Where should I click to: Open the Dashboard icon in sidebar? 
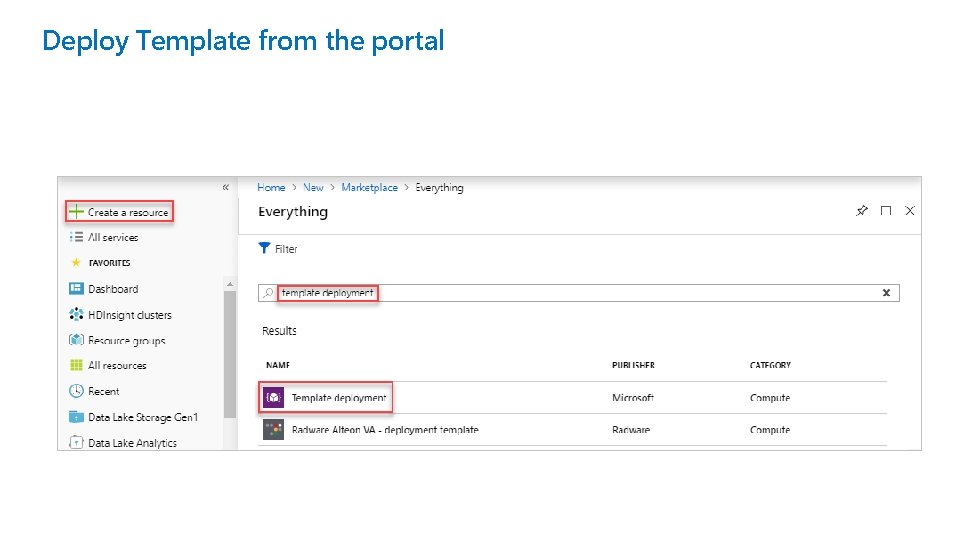point(76,289)
